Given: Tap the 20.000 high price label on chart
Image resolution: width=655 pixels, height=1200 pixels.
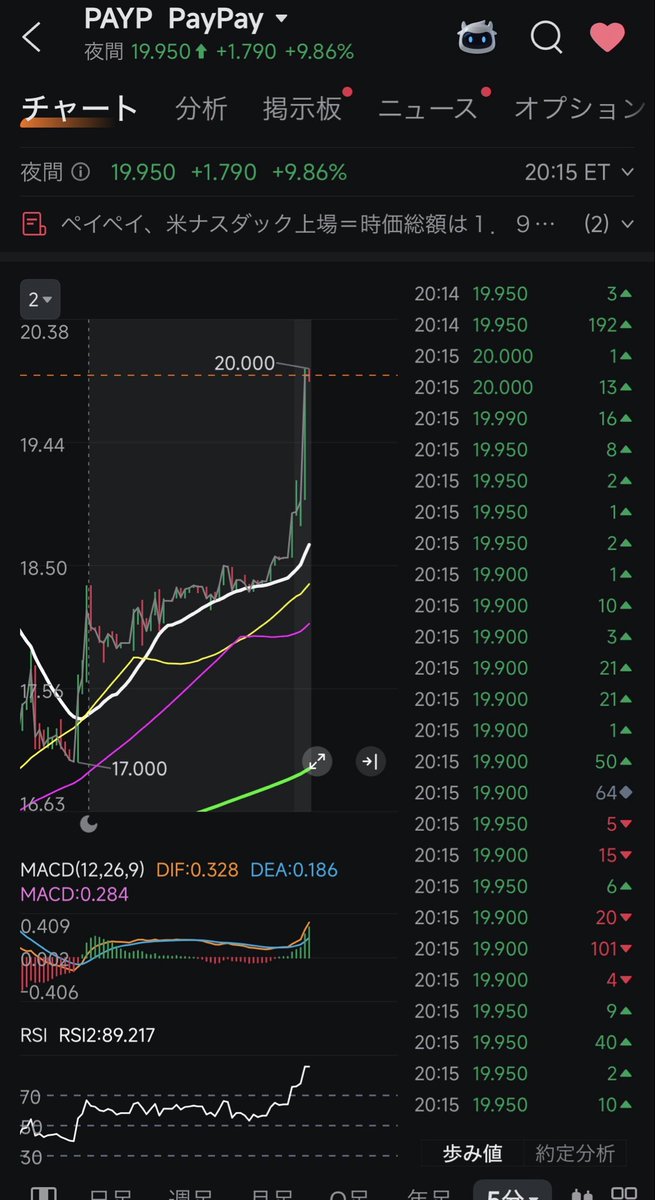Looking at the screenshot, I should click(244, 364).
